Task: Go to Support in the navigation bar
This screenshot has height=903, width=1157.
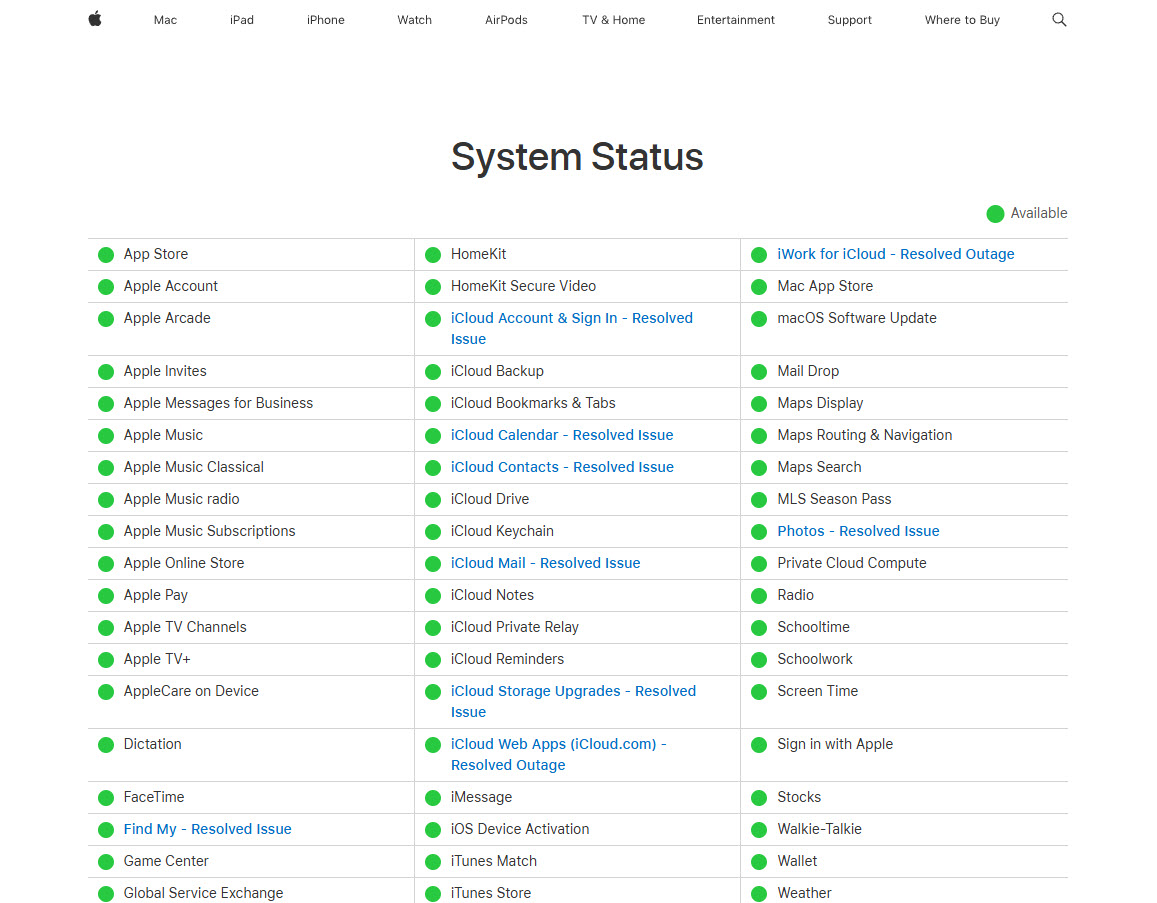Action: pos(849,20)
